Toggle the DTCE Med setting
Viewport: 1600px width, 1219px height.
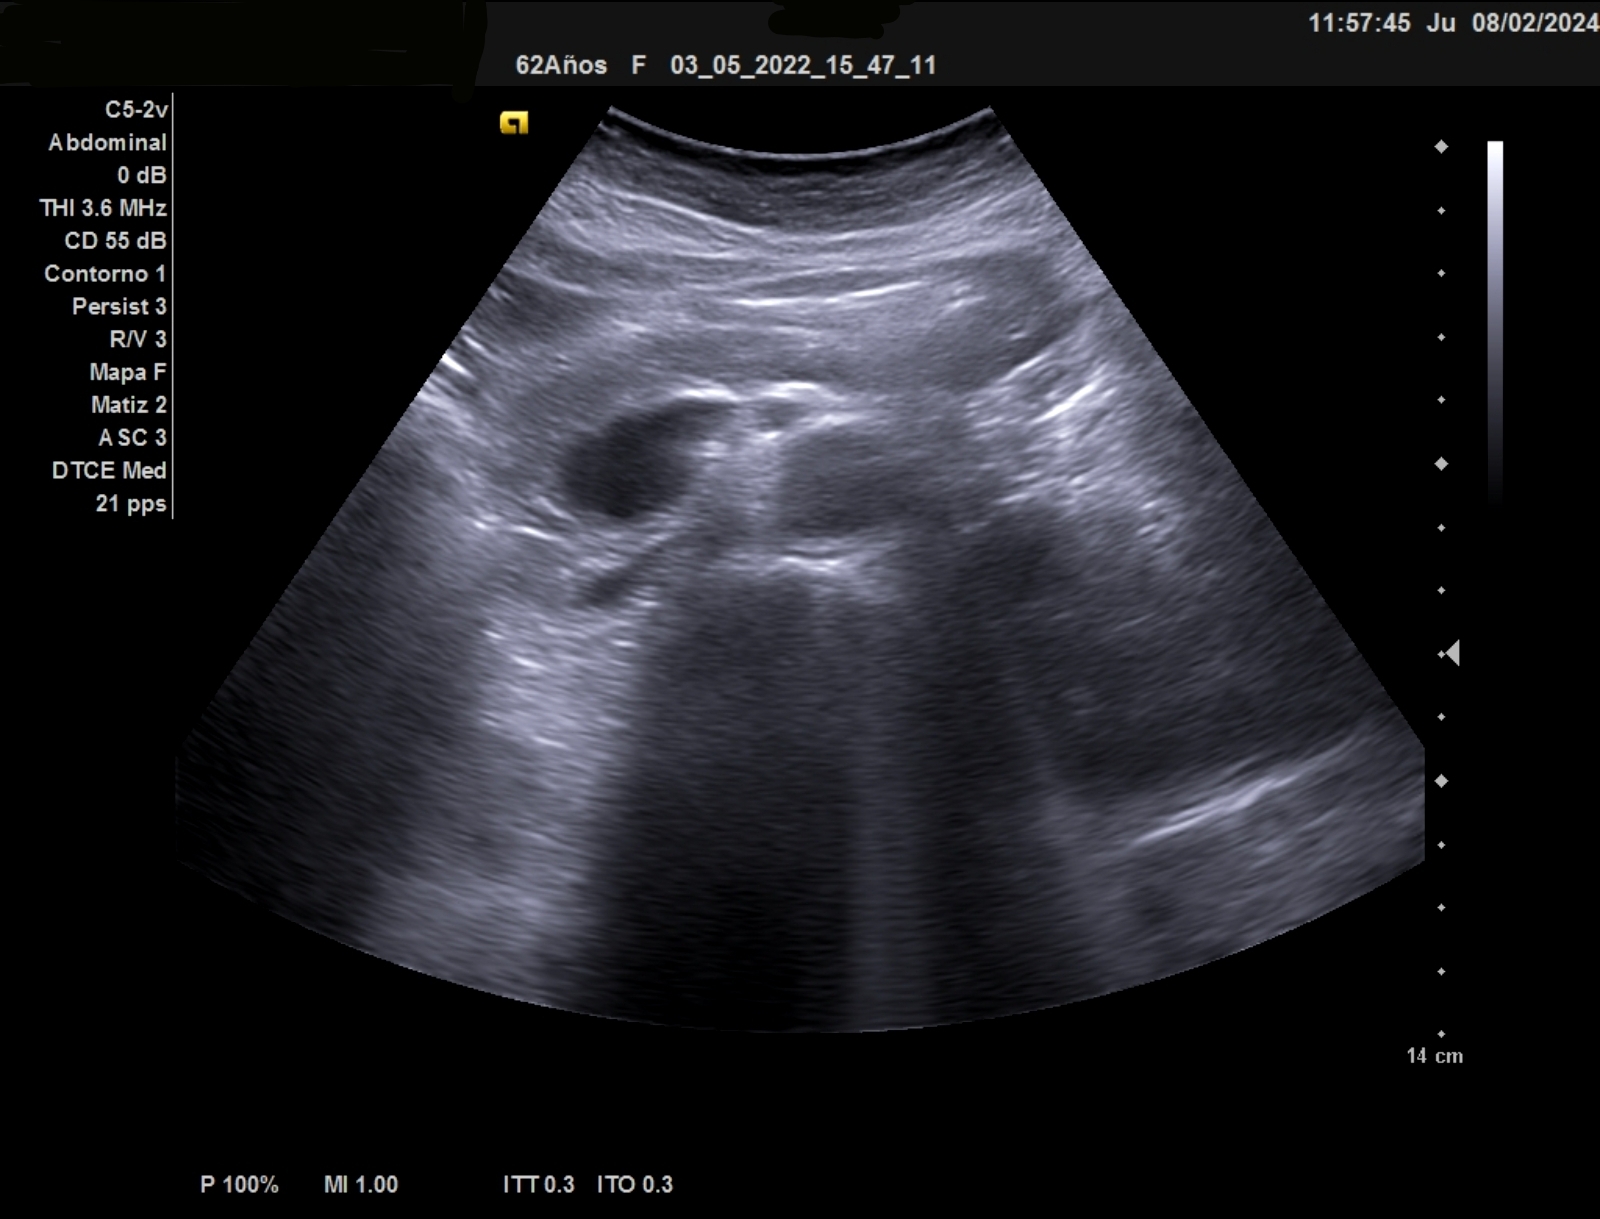(x=109, y=471)
